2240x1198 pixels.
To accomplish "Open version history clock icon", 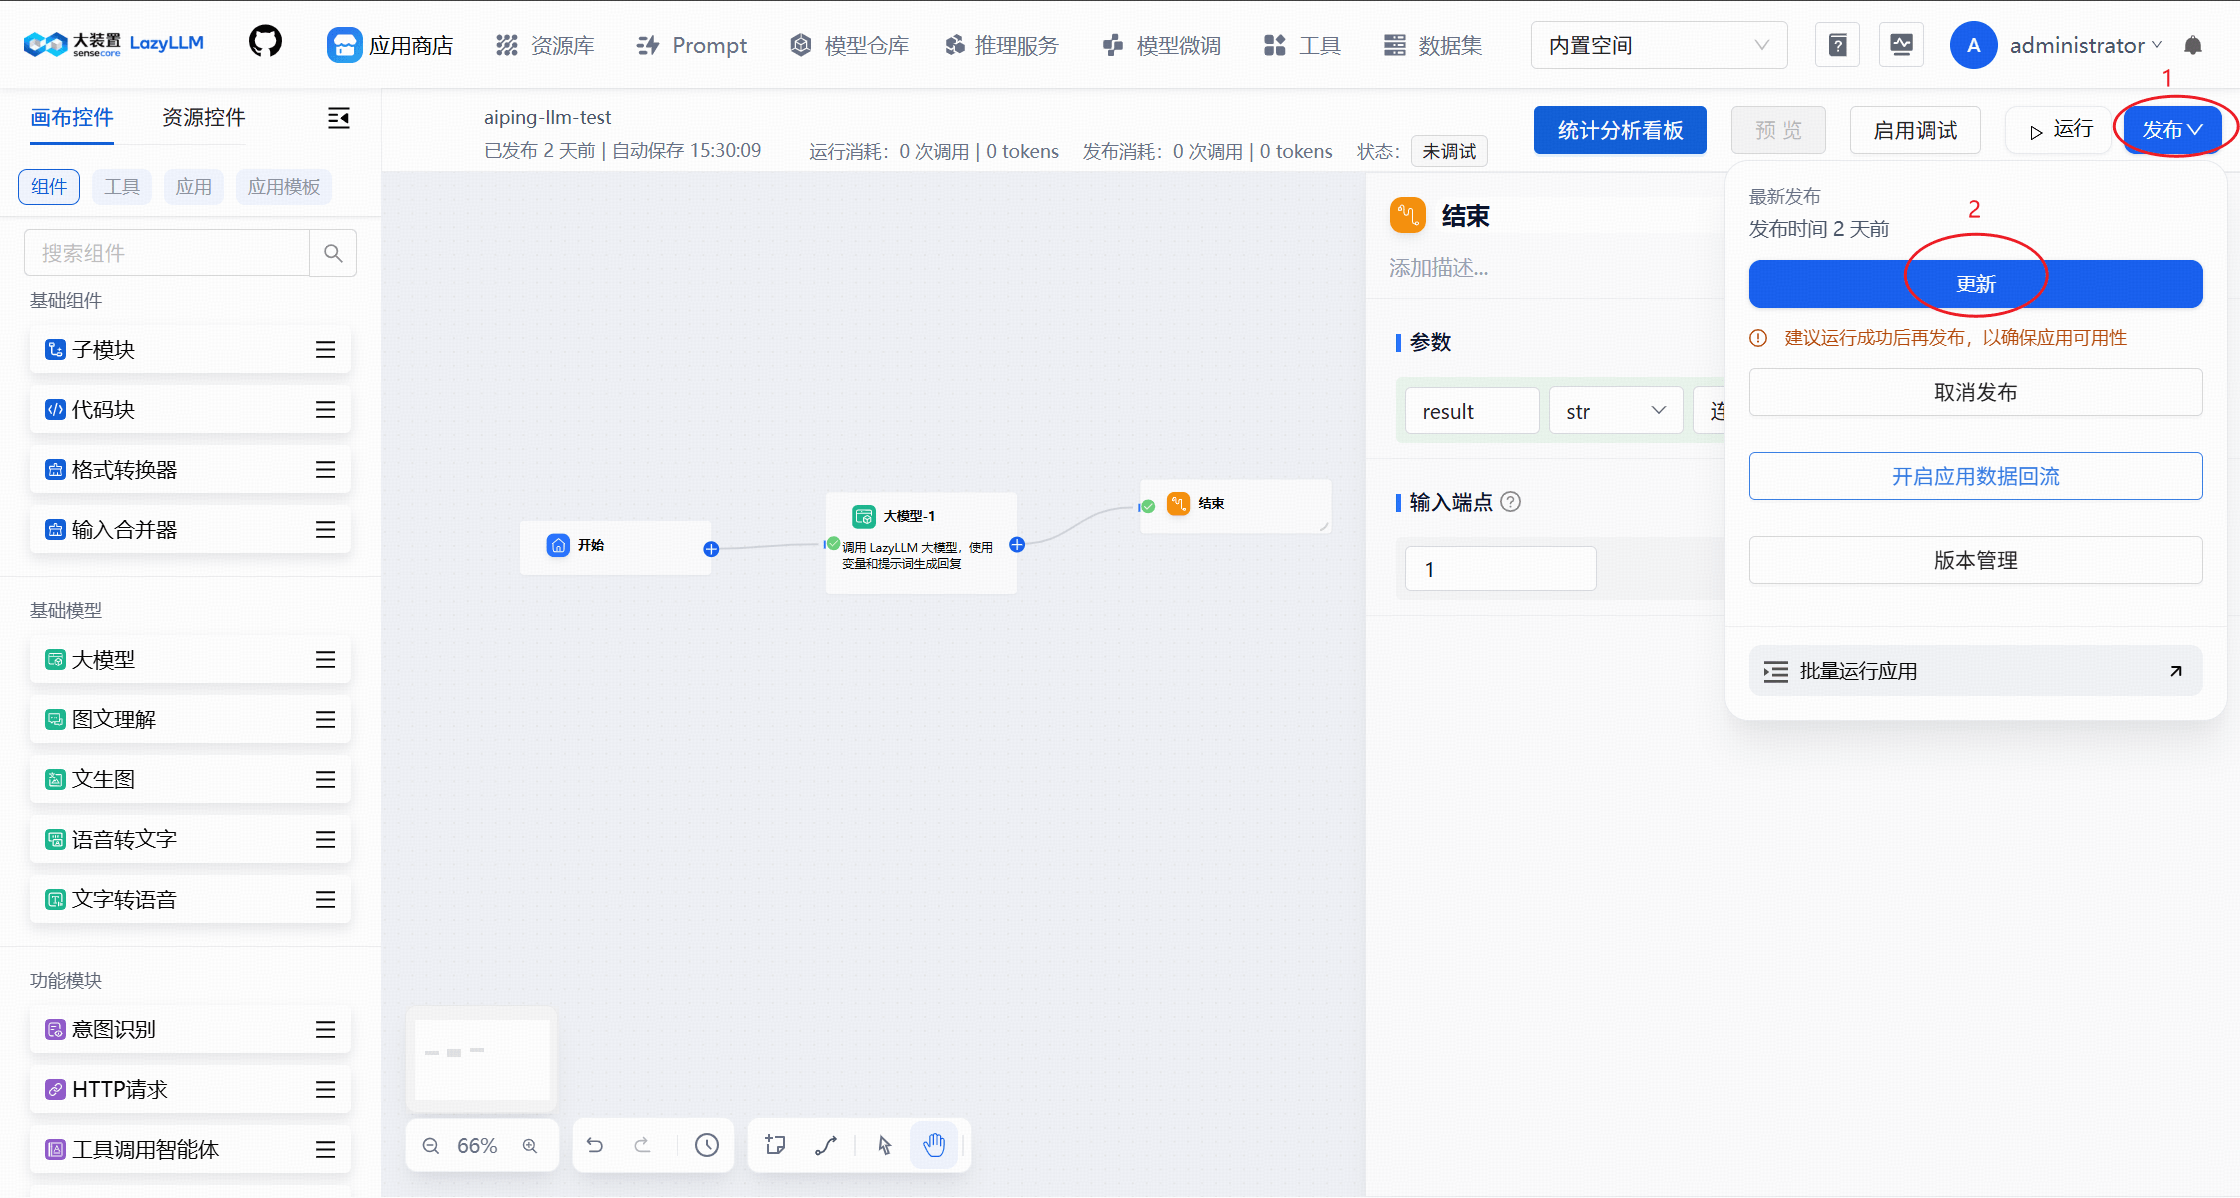I will click(x=707, y=1145).
